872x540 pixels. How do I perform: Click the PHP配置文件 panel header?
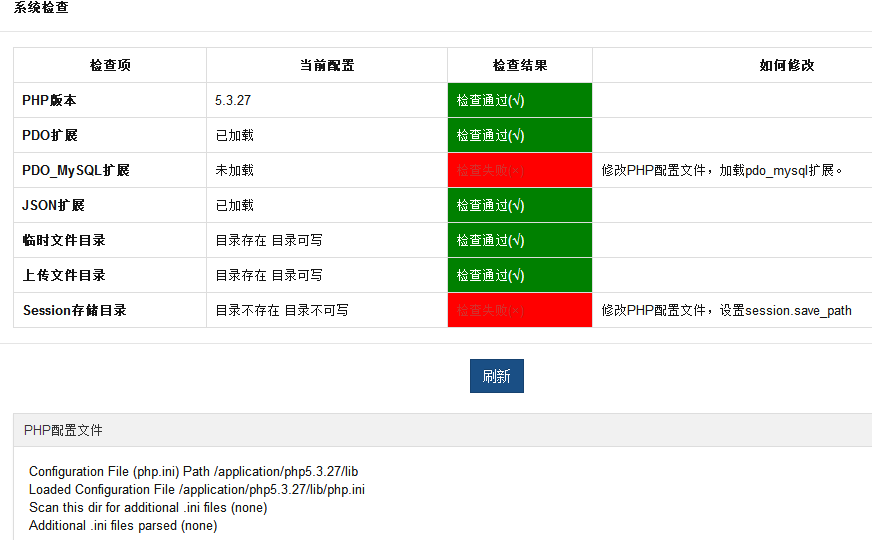(x=443, y=430)
